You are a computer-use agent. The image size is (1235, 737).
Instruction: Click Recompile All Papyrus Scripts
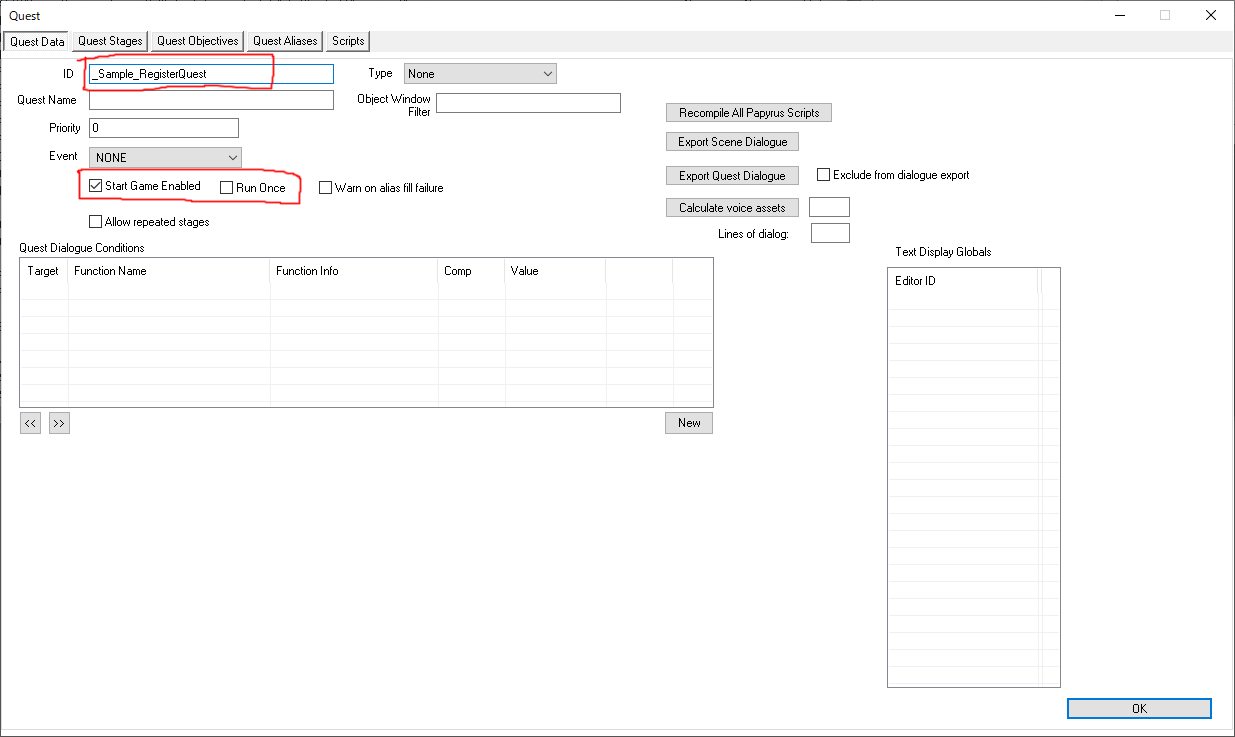(749, 113)
